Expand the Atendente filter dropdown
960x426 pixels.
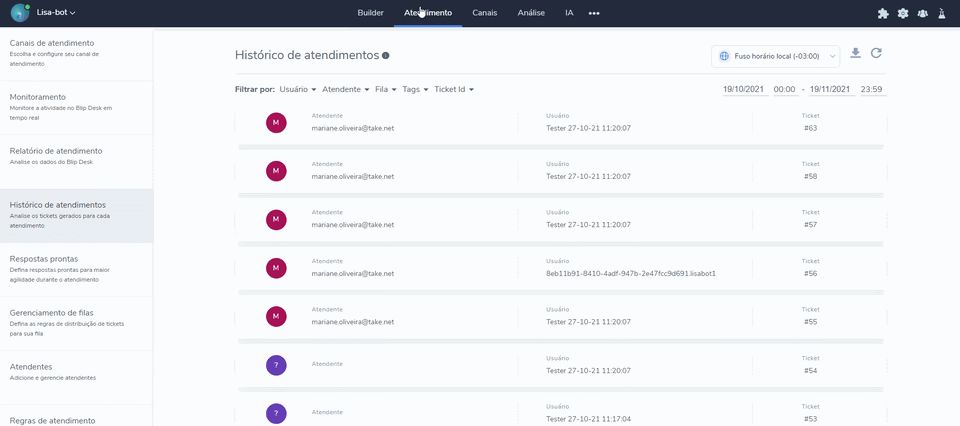tap(345, 89)
